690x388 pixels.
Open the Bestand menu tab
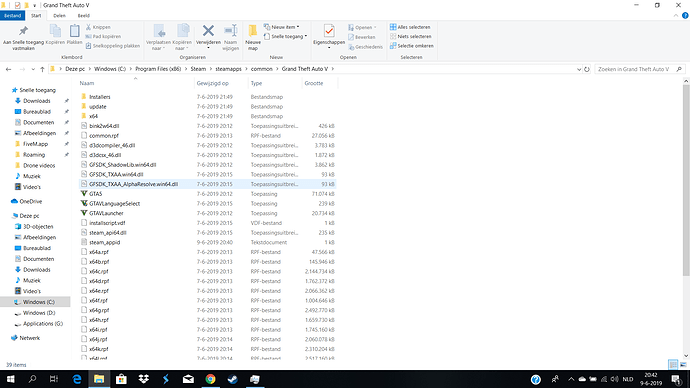(x=12, y=15)
